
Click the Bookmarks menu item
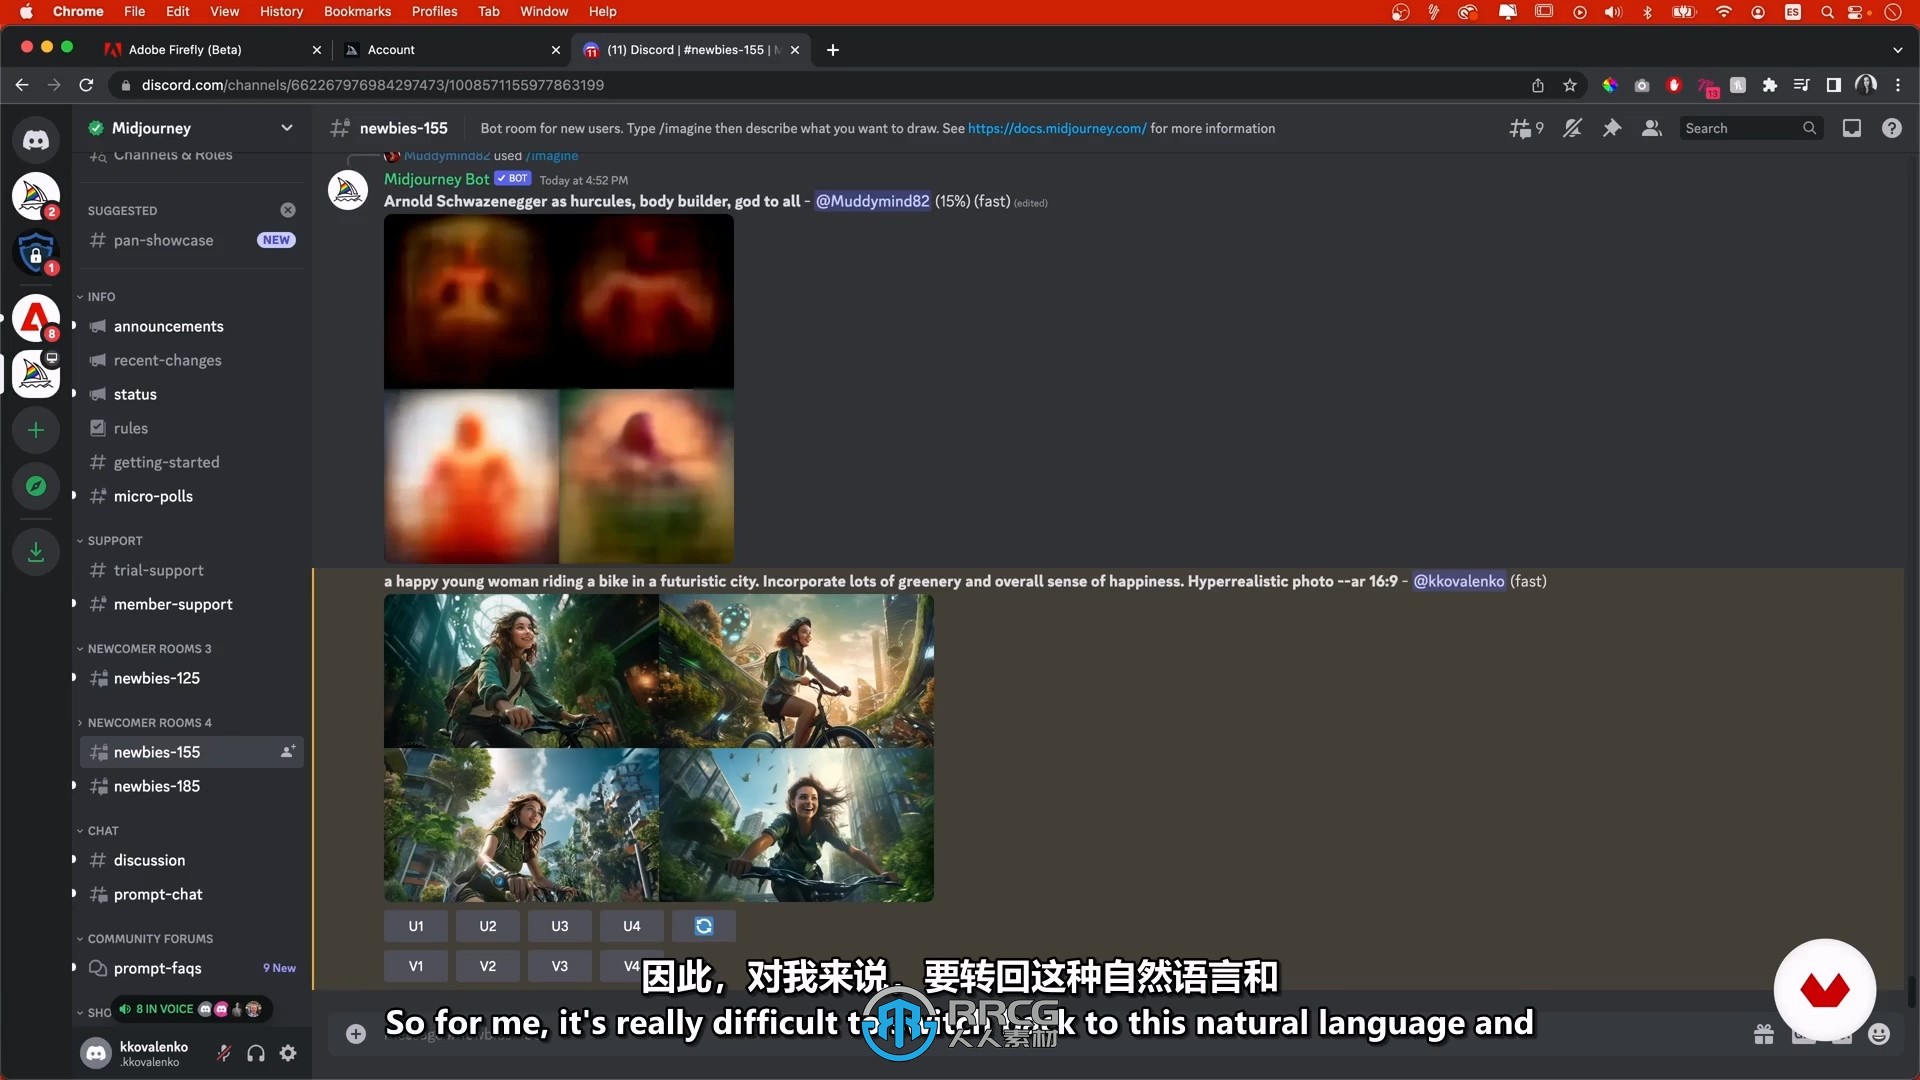(x=355, y=11)
